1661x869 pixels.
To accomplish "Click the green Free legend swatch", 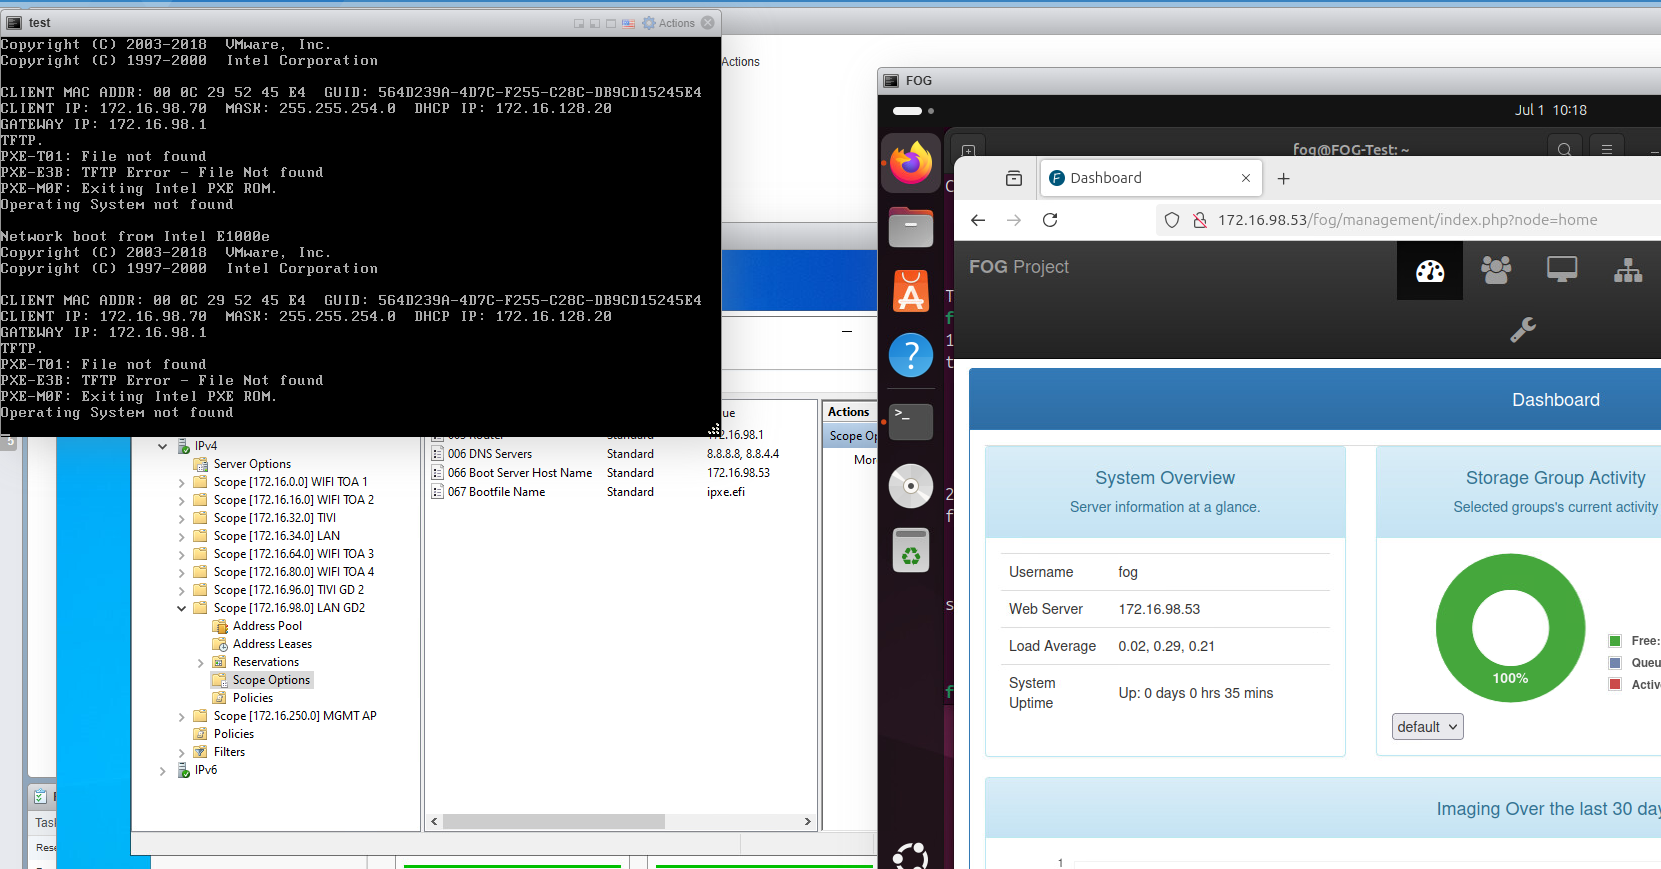I will pyautogui.click(x=1615, y=641).
